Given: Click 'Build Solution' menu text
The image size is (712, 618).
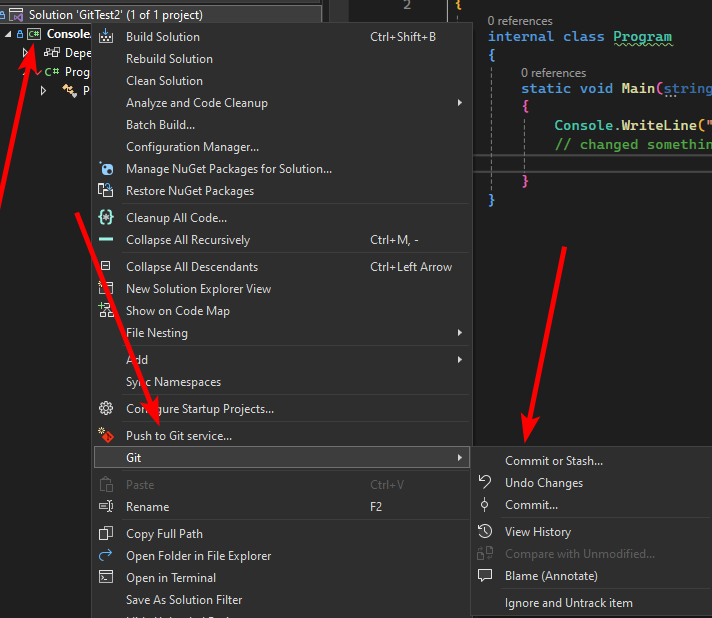Looking at the screenshot, I should (x=163, y=37).
